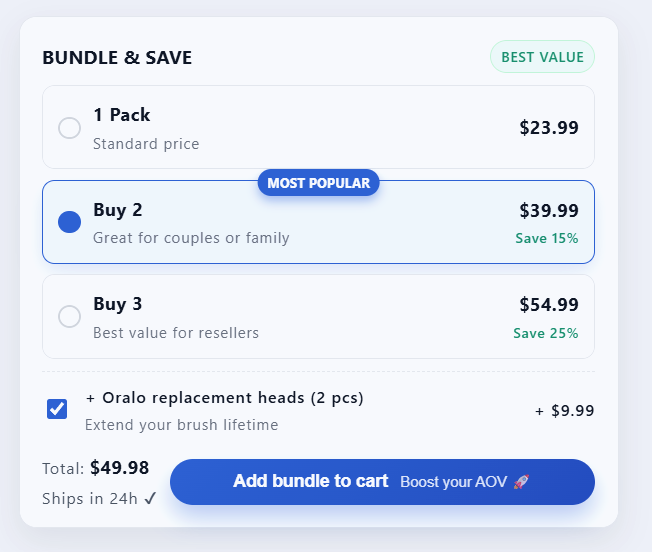The height and width of the screenshot is (552, 652).
Task: Click the $39.99 bundle price
Action: (x=549, y=210)
